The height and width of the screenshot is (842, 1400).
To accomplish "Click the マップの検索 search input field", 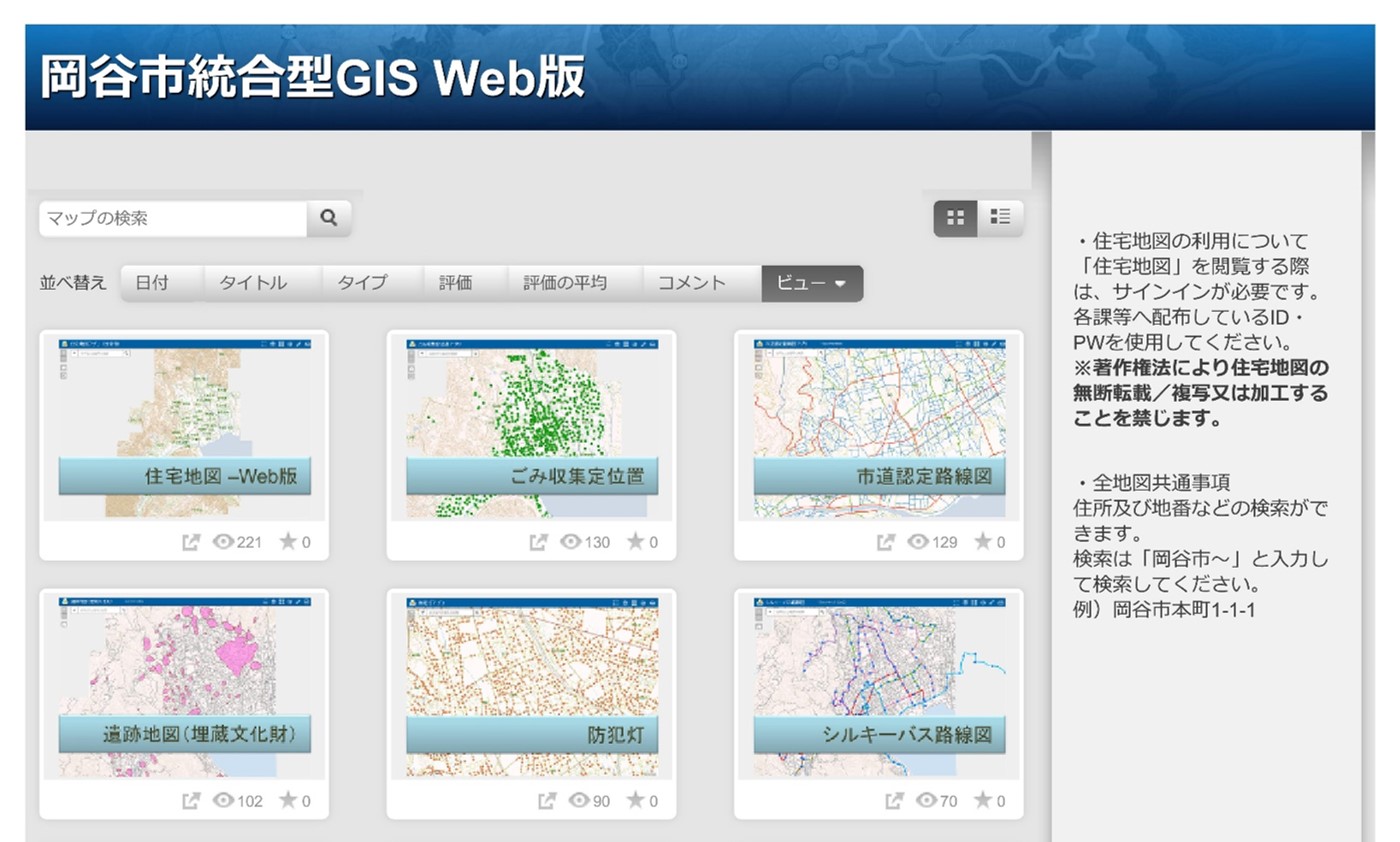I will pyautogui.click(x=170, y=218).
